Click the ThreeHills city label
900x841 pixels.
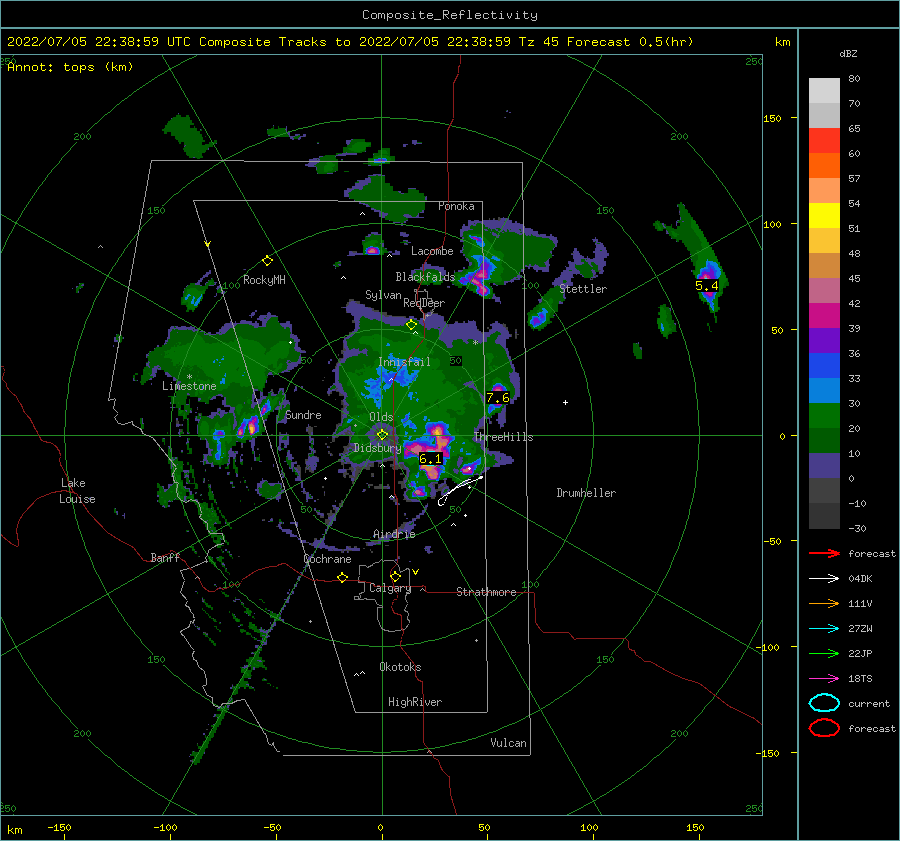(x=503, y=437)
